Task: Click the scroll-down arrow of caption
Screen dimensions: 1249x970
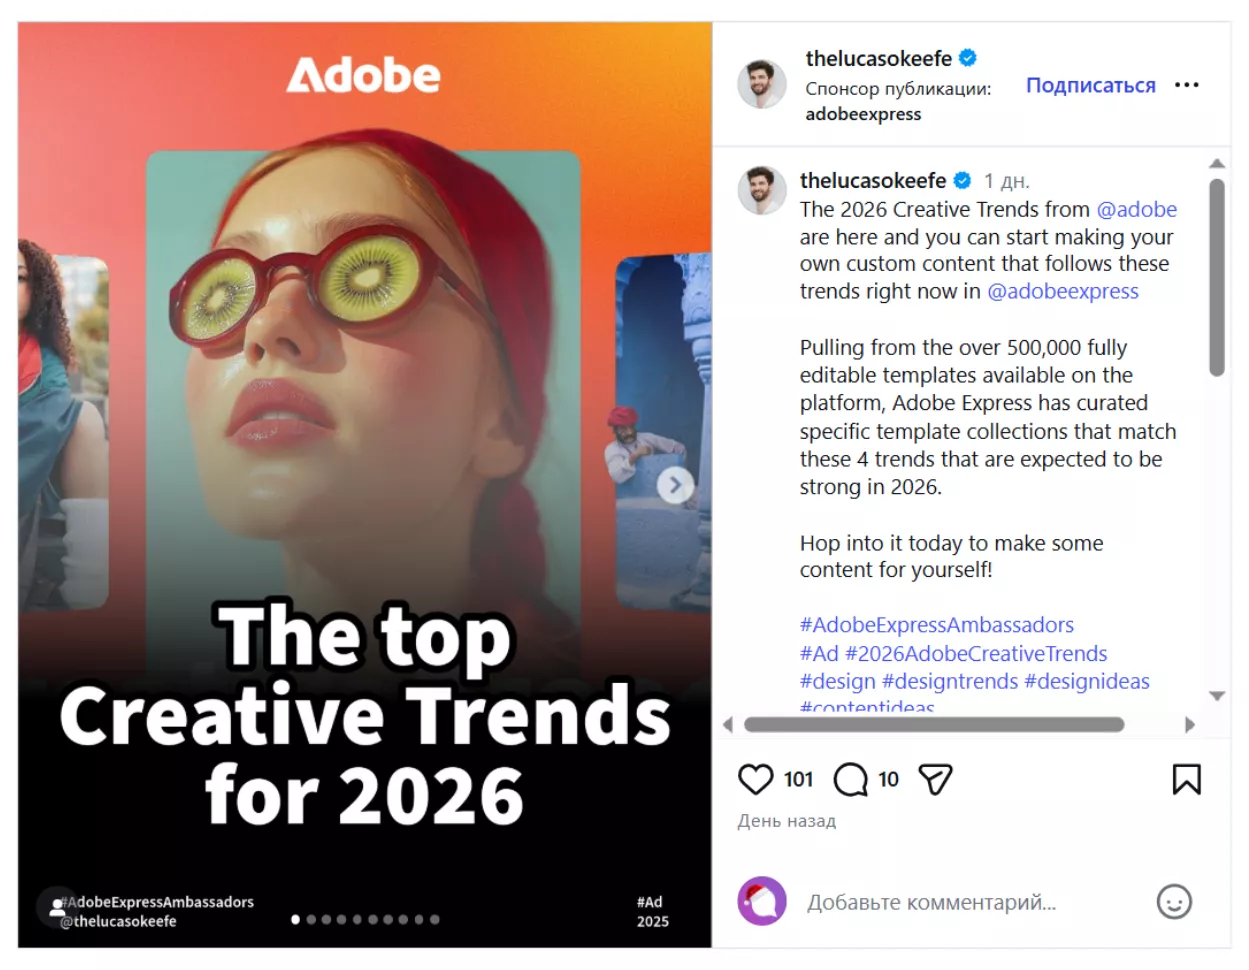Action: pyautogui.click(x=1217, y=696)
